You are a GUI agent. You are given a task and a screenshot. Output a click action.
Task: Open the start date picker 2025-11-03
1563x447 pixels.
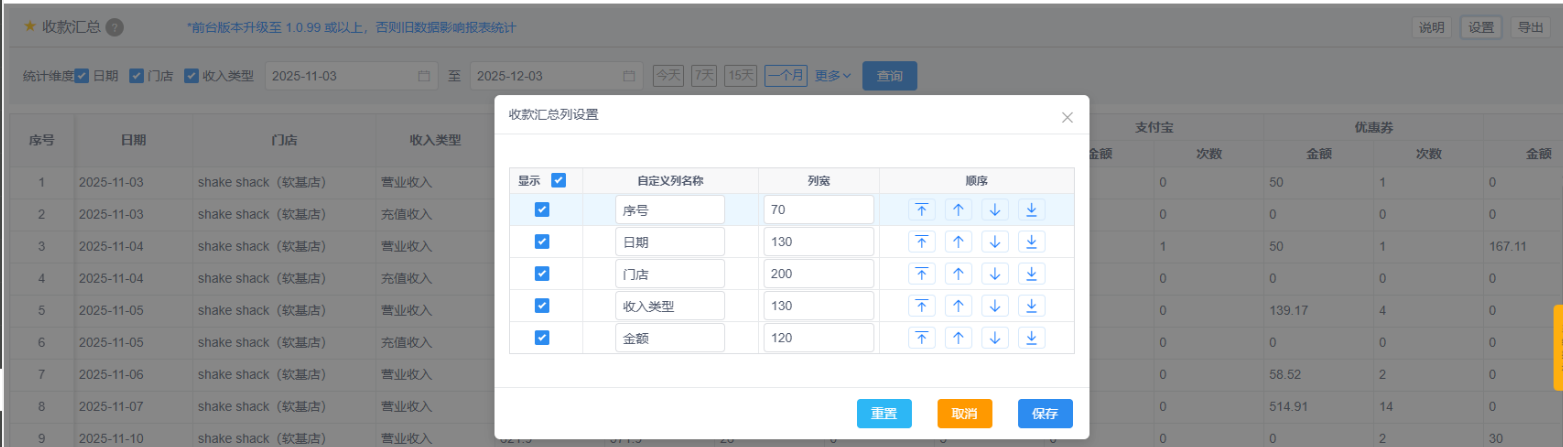350,76
